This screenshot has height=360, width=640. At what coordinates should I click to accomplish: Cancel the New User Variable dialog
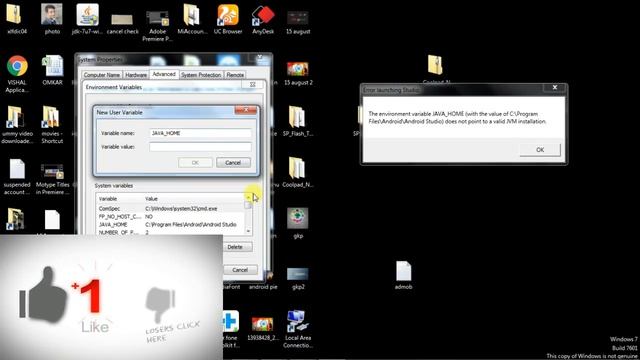coord(233,162)
